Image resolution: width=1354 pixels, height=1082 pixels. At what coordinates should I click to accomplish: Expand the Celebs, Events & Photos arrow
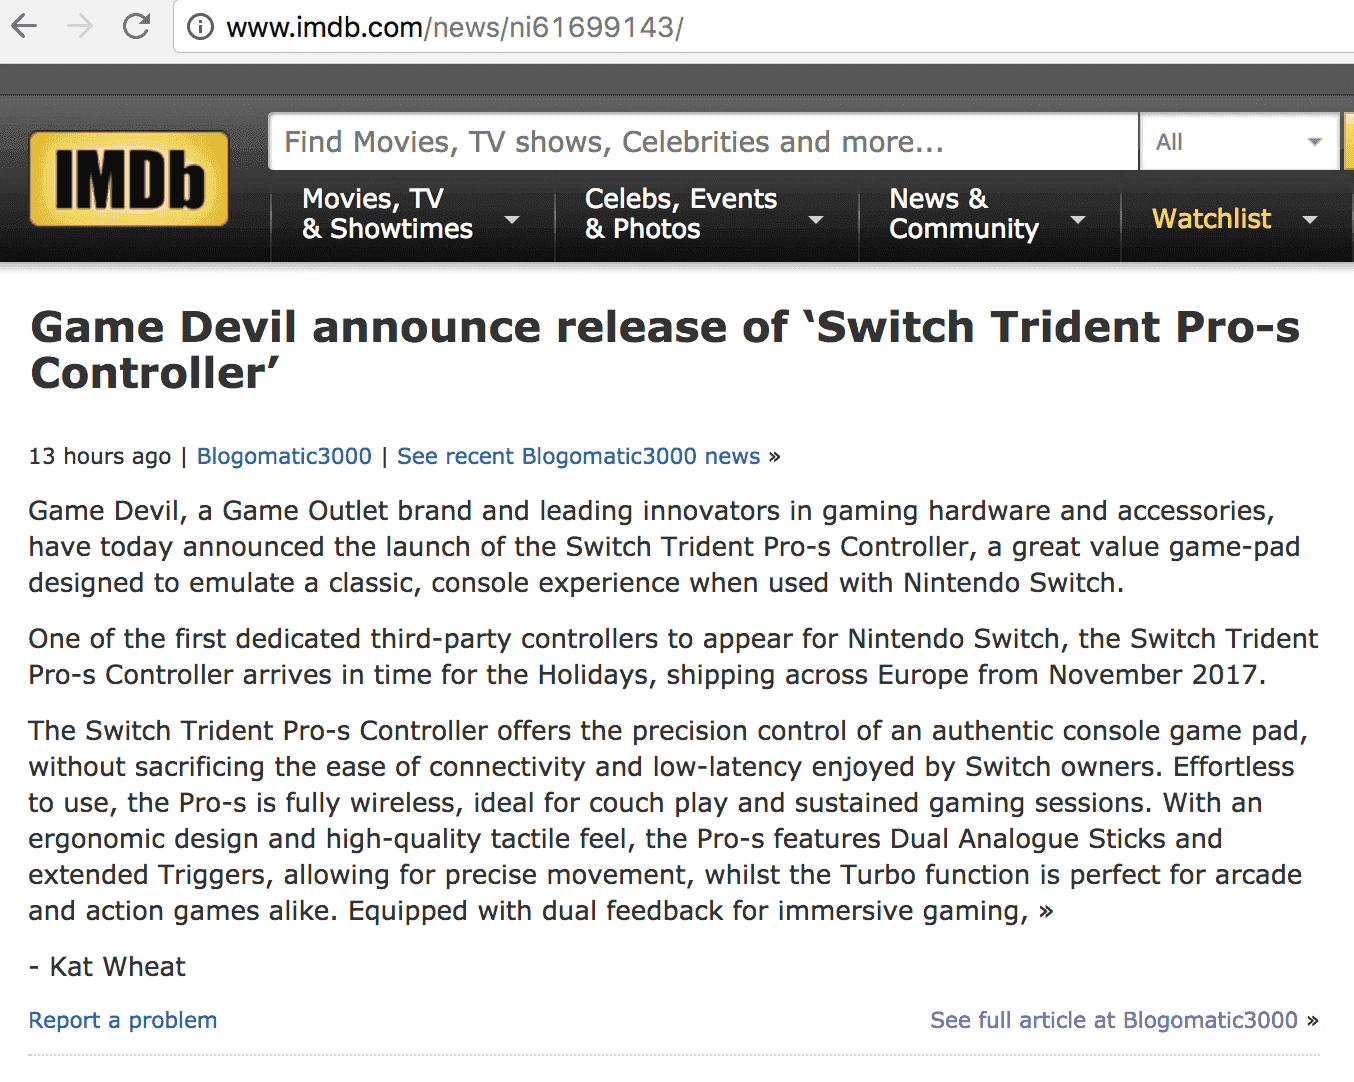[x=816, y=219]
